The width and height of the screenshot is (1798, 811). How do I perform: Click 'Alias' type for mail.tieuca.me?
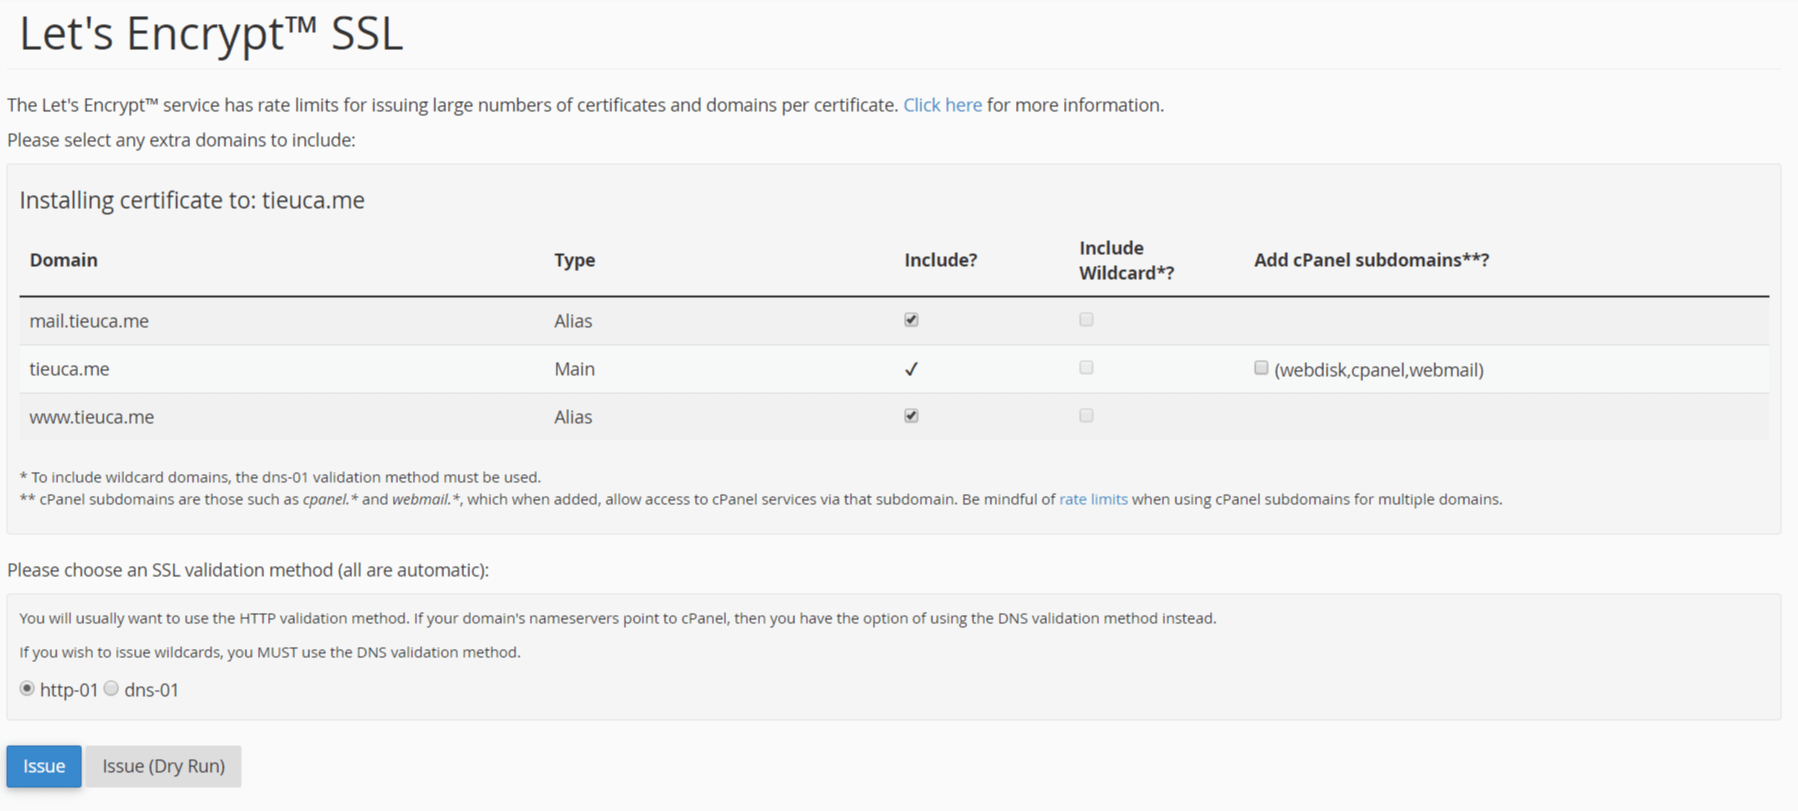(573, 321)
